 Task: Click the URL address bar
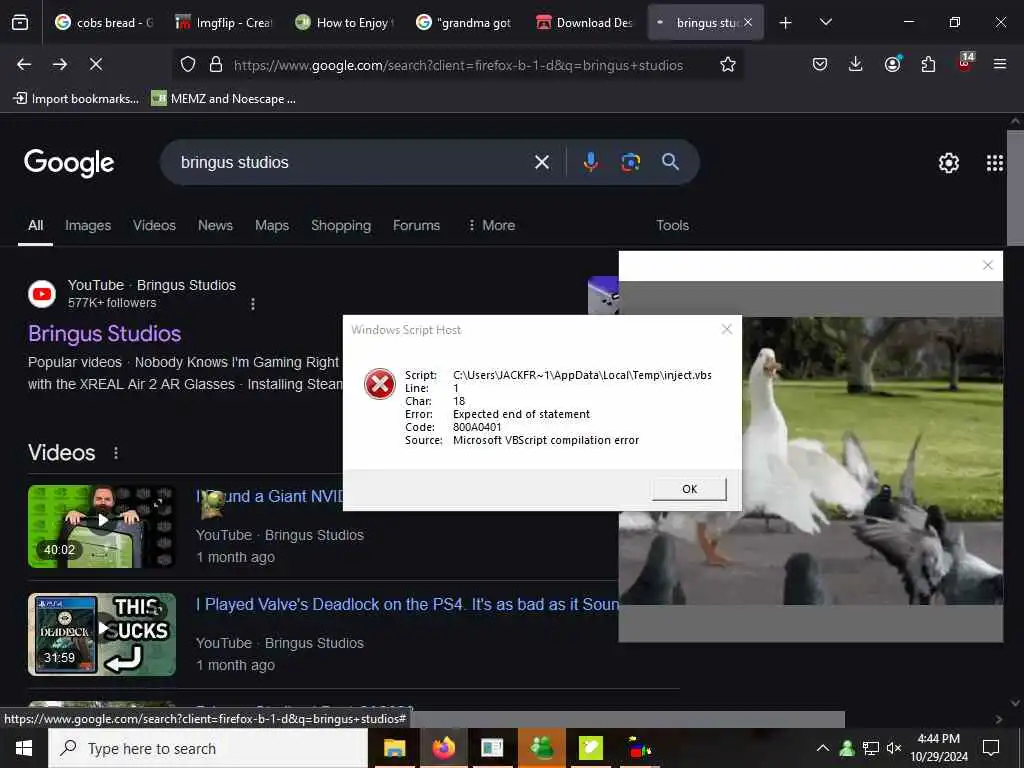pos(458,65)
